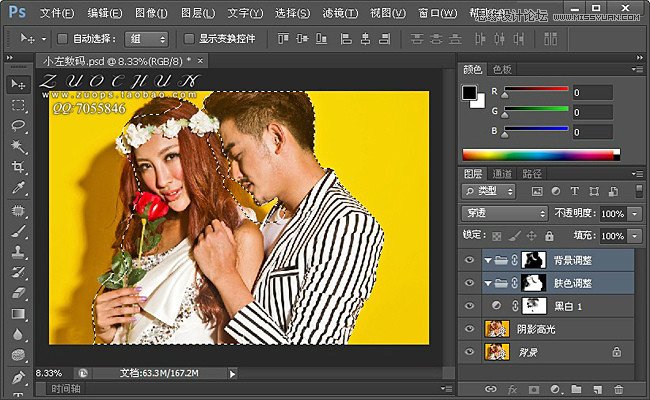Open the blend mode 穿透 dropdown

tap(504, 213)
